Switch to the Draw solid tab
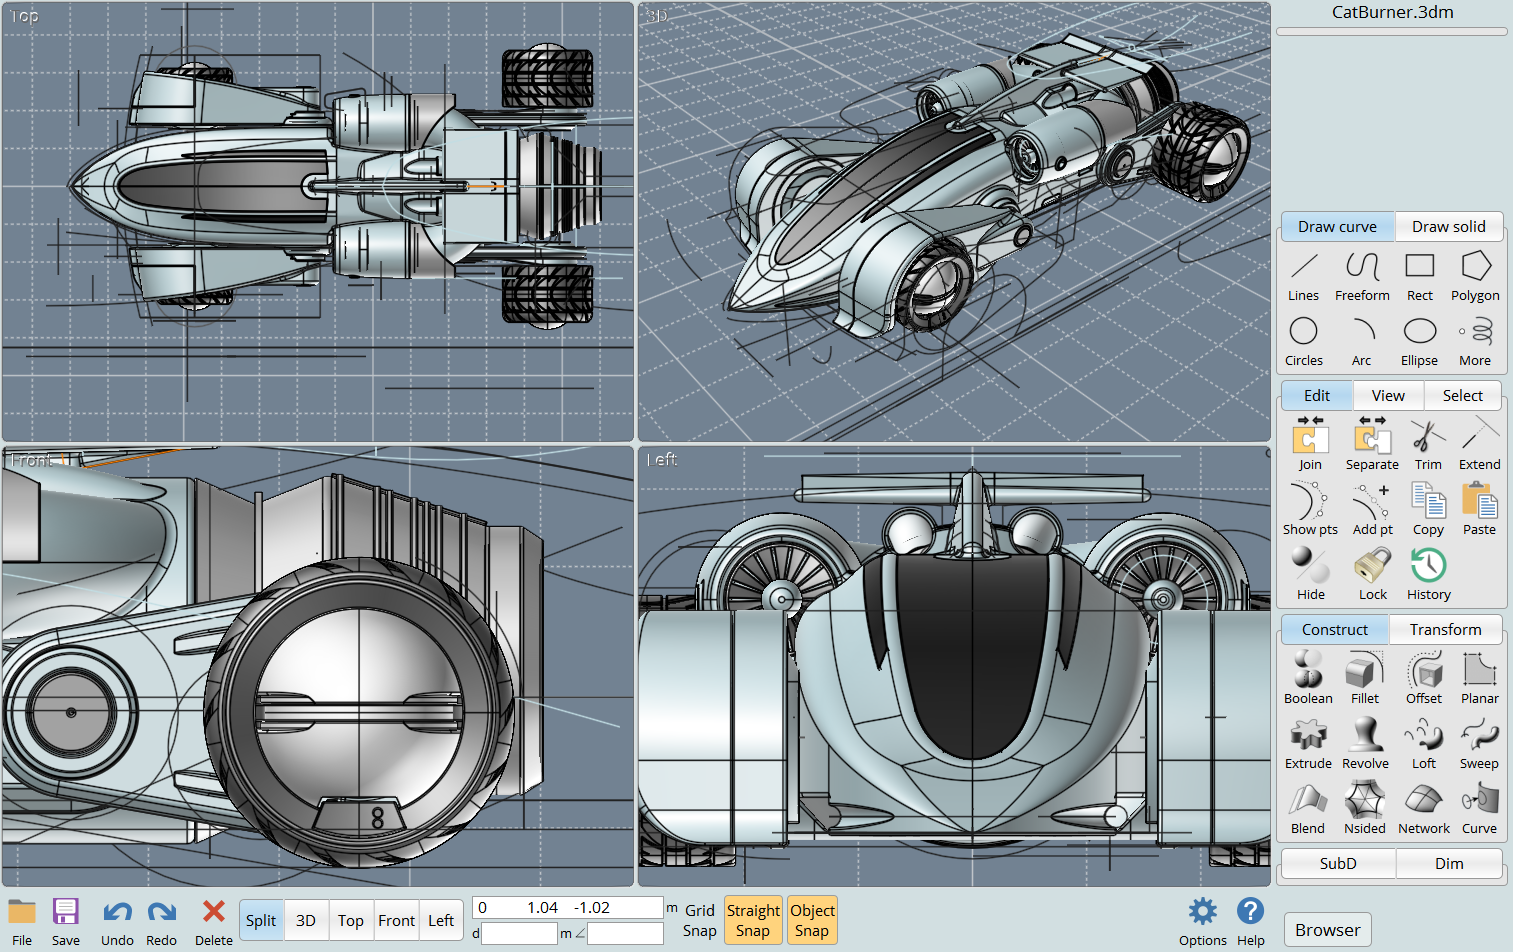Screen dimensions: 1513x952 (1448, 227)
